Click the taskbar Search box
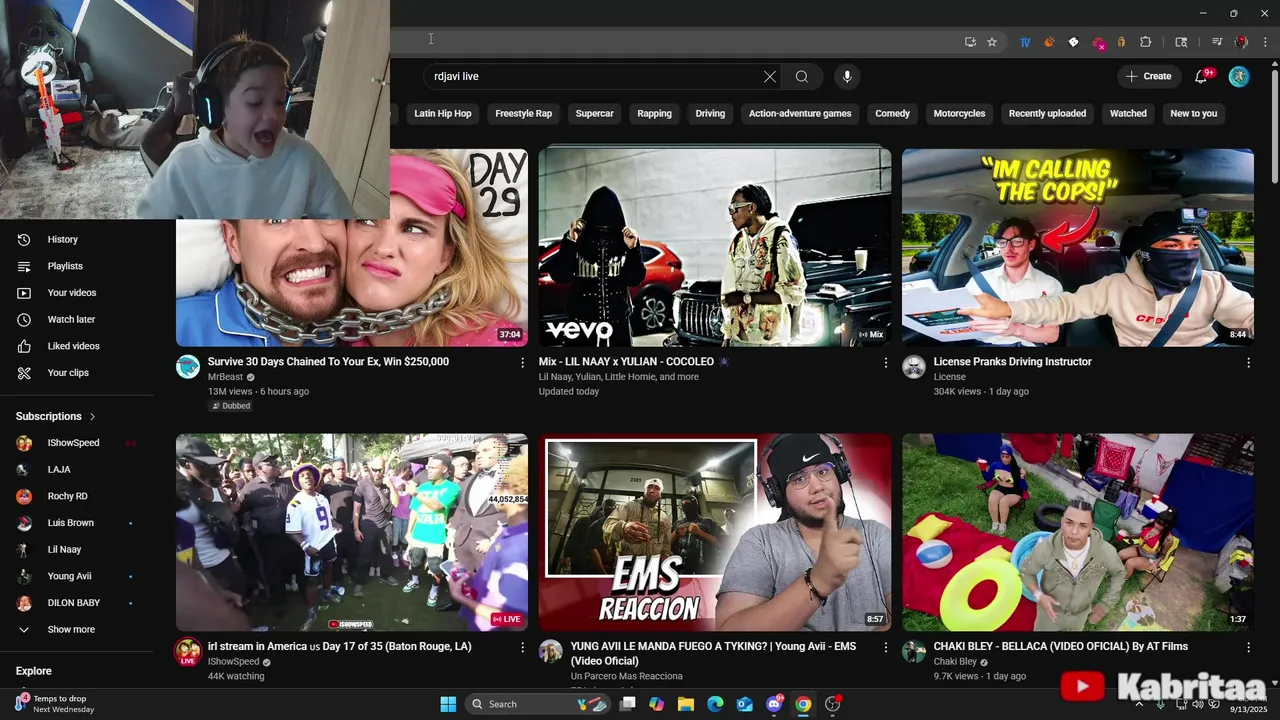This screenshot has height=720, width=1280. point(540,704)
